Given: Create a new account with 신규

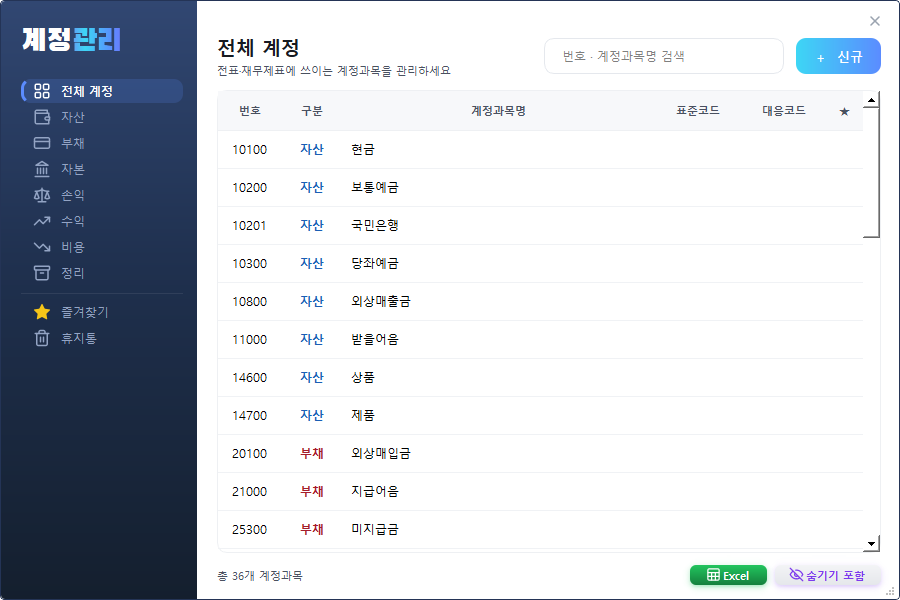Looking at the screenshot, I should (838, 56).
